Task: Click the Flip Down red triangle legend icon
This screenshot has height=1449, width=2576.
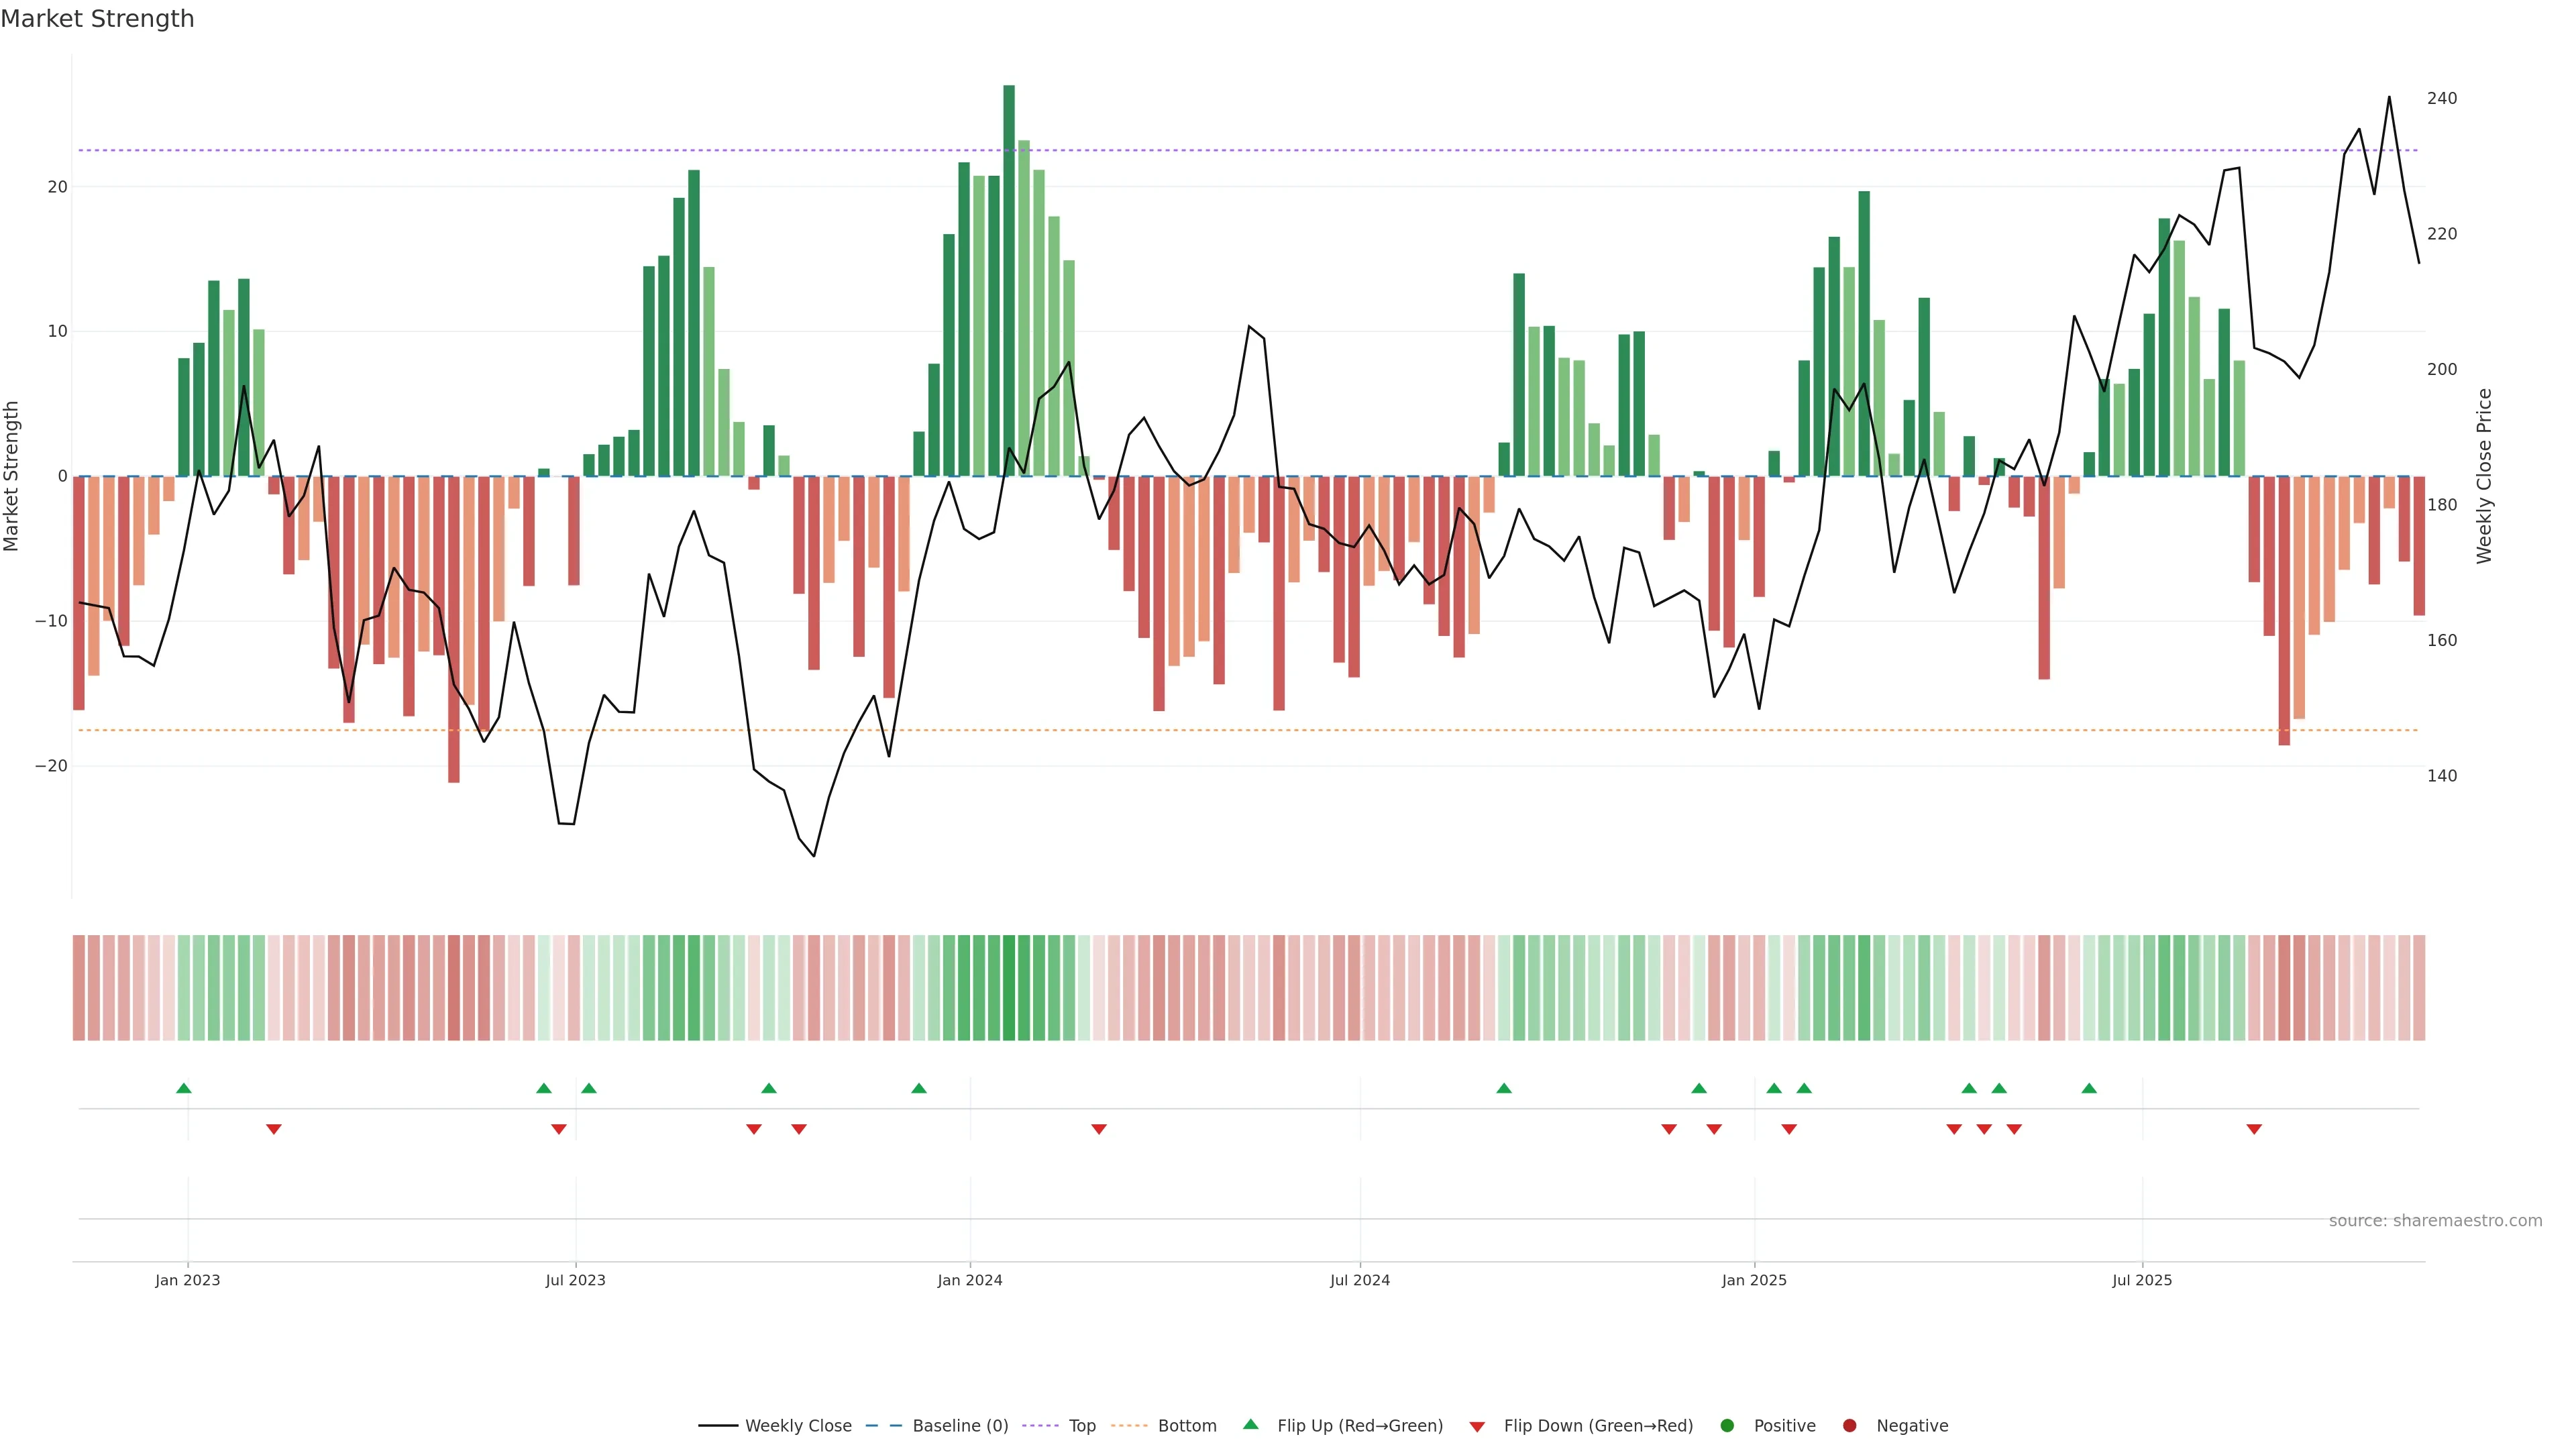Action: [1477, 1427]
